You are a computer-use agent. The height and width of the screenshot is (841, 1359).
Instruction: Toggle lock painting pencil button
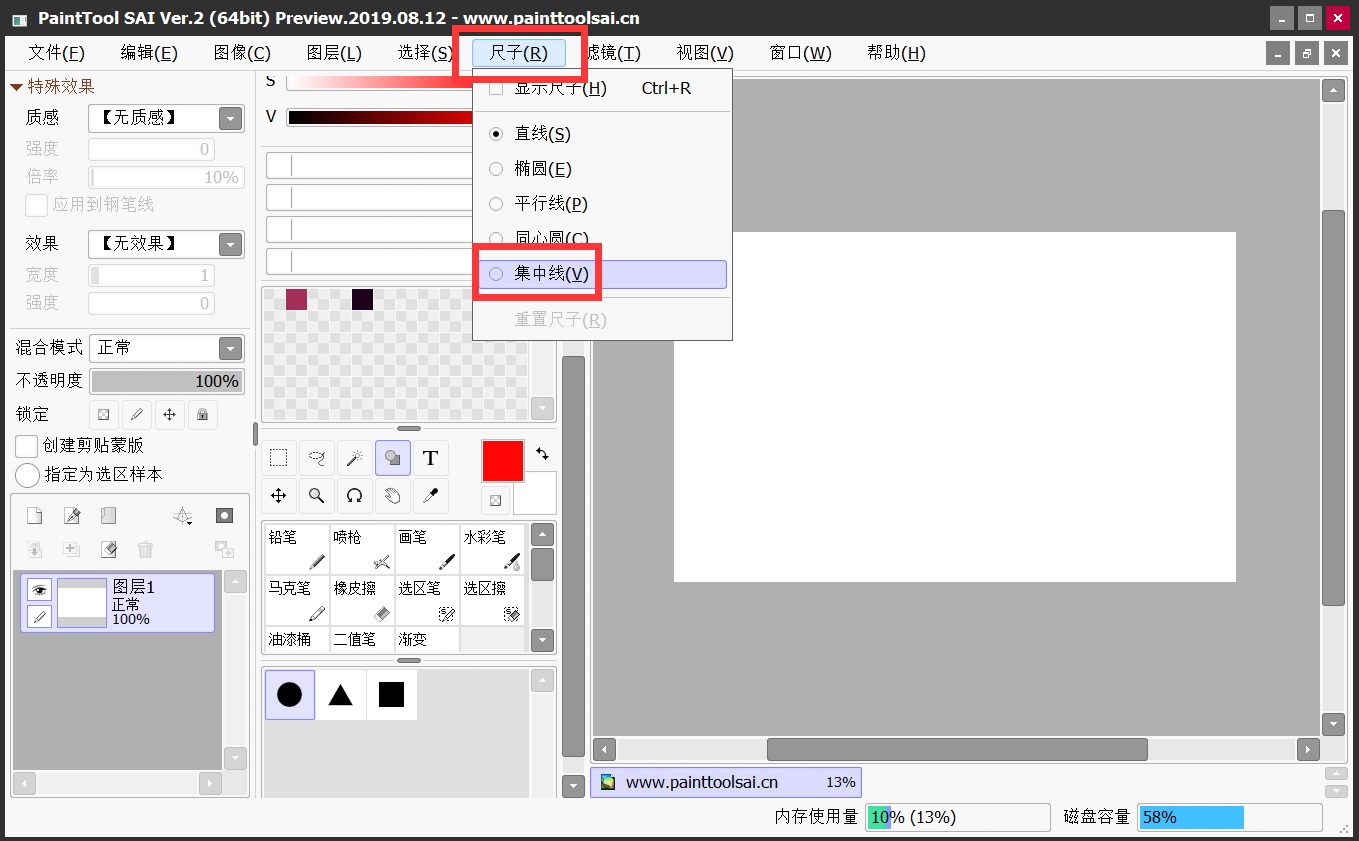click(137, 414)
